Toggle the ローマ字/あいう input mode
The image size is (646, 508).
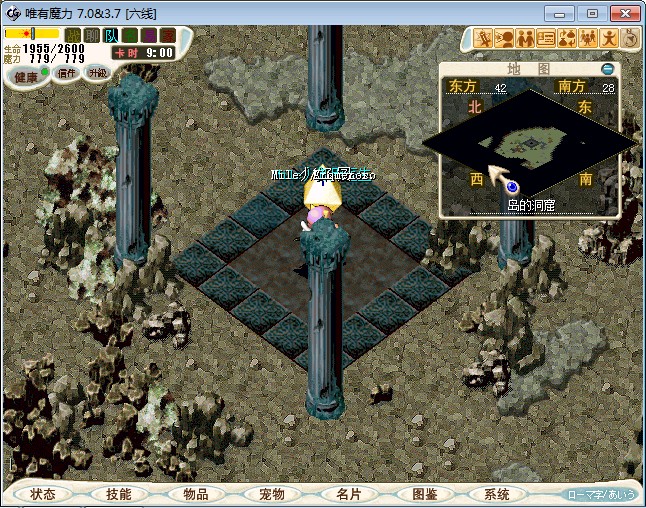pos(601,495)
